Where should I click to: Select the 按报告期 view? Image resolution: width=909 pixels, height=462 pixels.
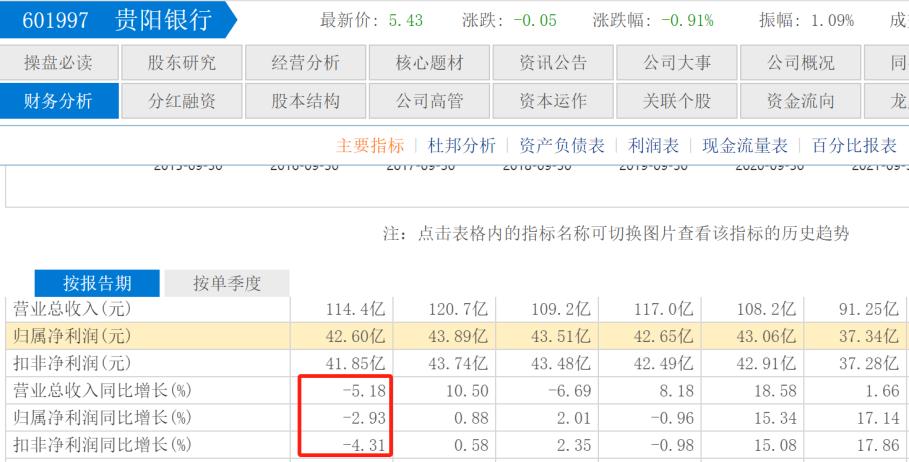point(97,283)
